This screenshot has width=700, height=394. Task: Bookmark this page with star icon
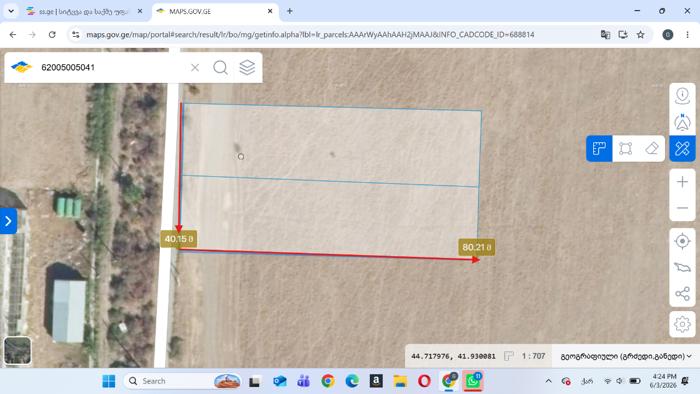[641, 34]
